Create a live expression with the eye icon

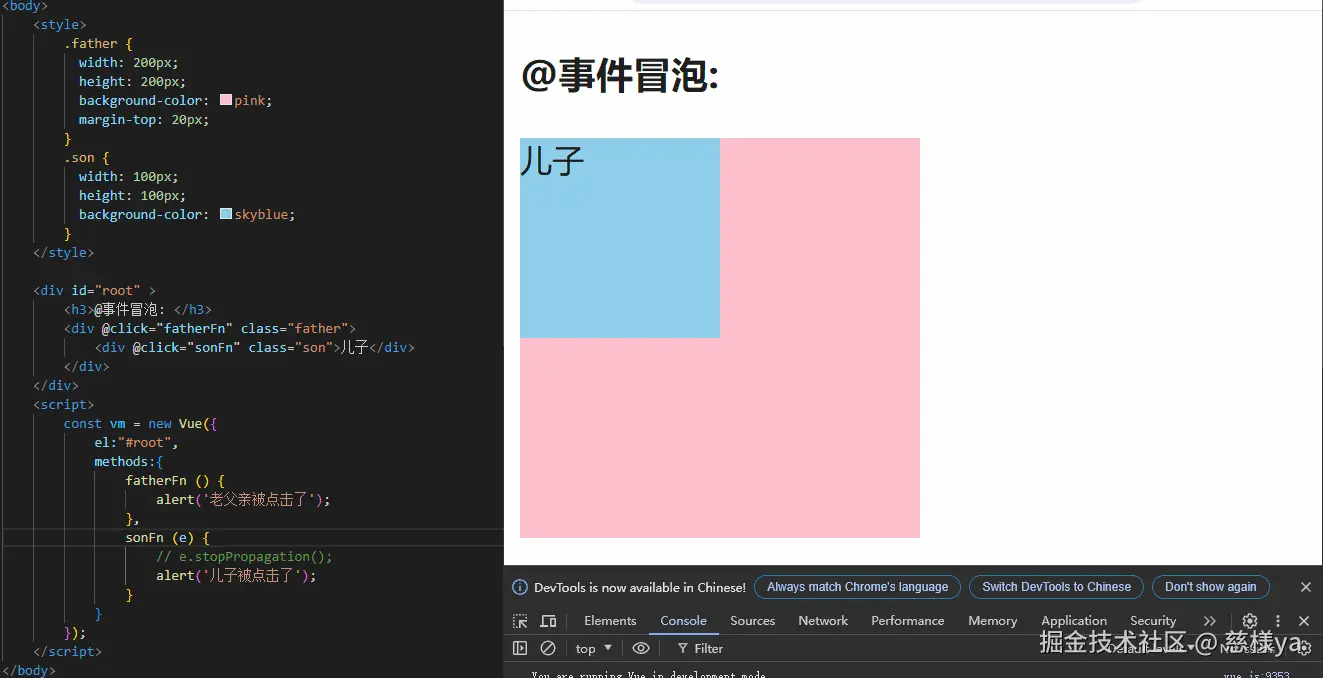click(x=641, y=648)
